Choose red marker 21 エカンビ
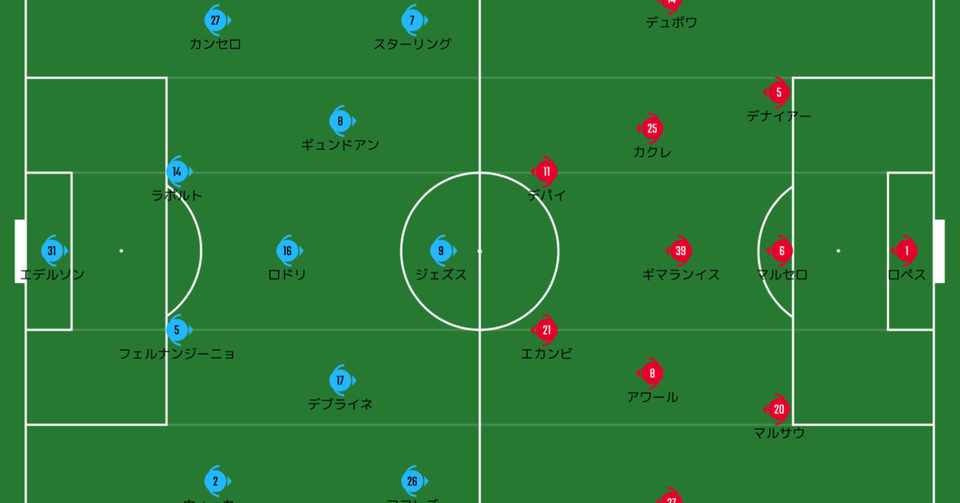Image resolution: width=960 pixels, height=503 pixels. point(546,330)
